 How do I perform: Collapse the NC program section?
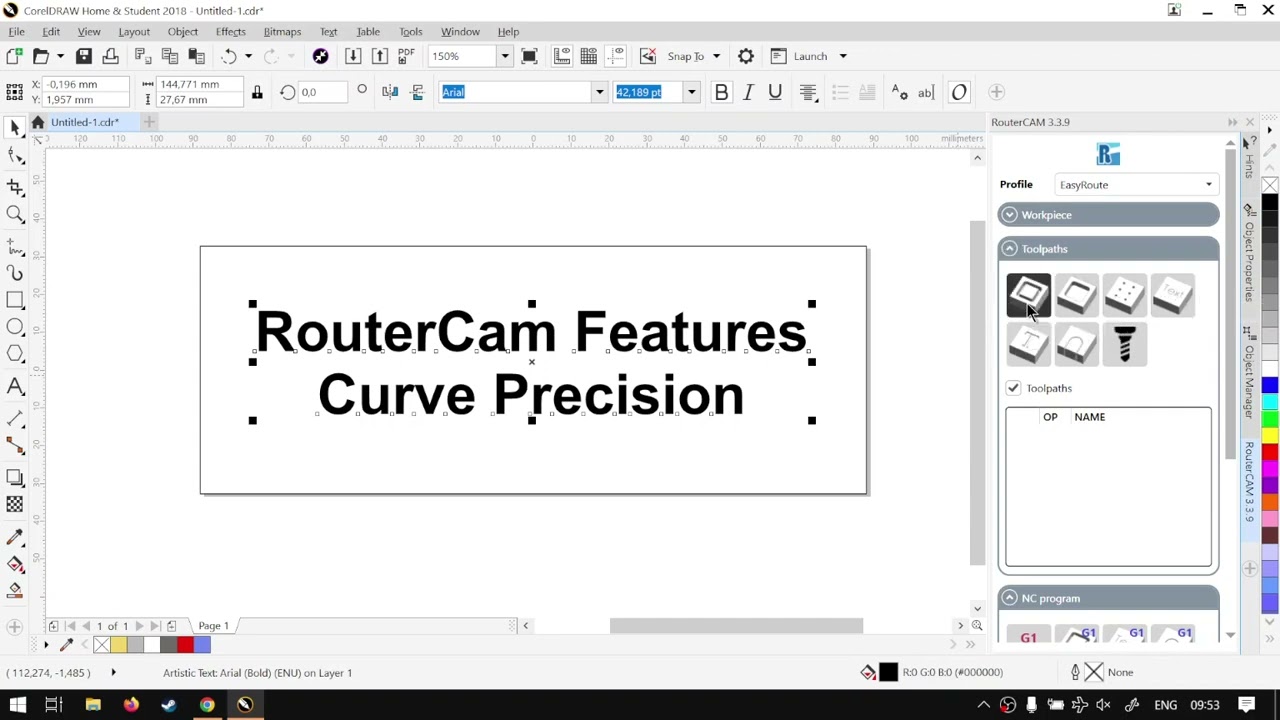(1108, 598)
